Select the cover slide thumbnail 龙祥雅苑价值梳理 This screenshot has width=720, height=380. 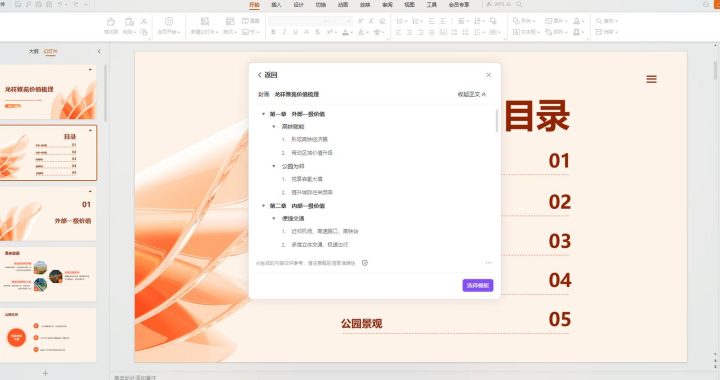point(48,92)
